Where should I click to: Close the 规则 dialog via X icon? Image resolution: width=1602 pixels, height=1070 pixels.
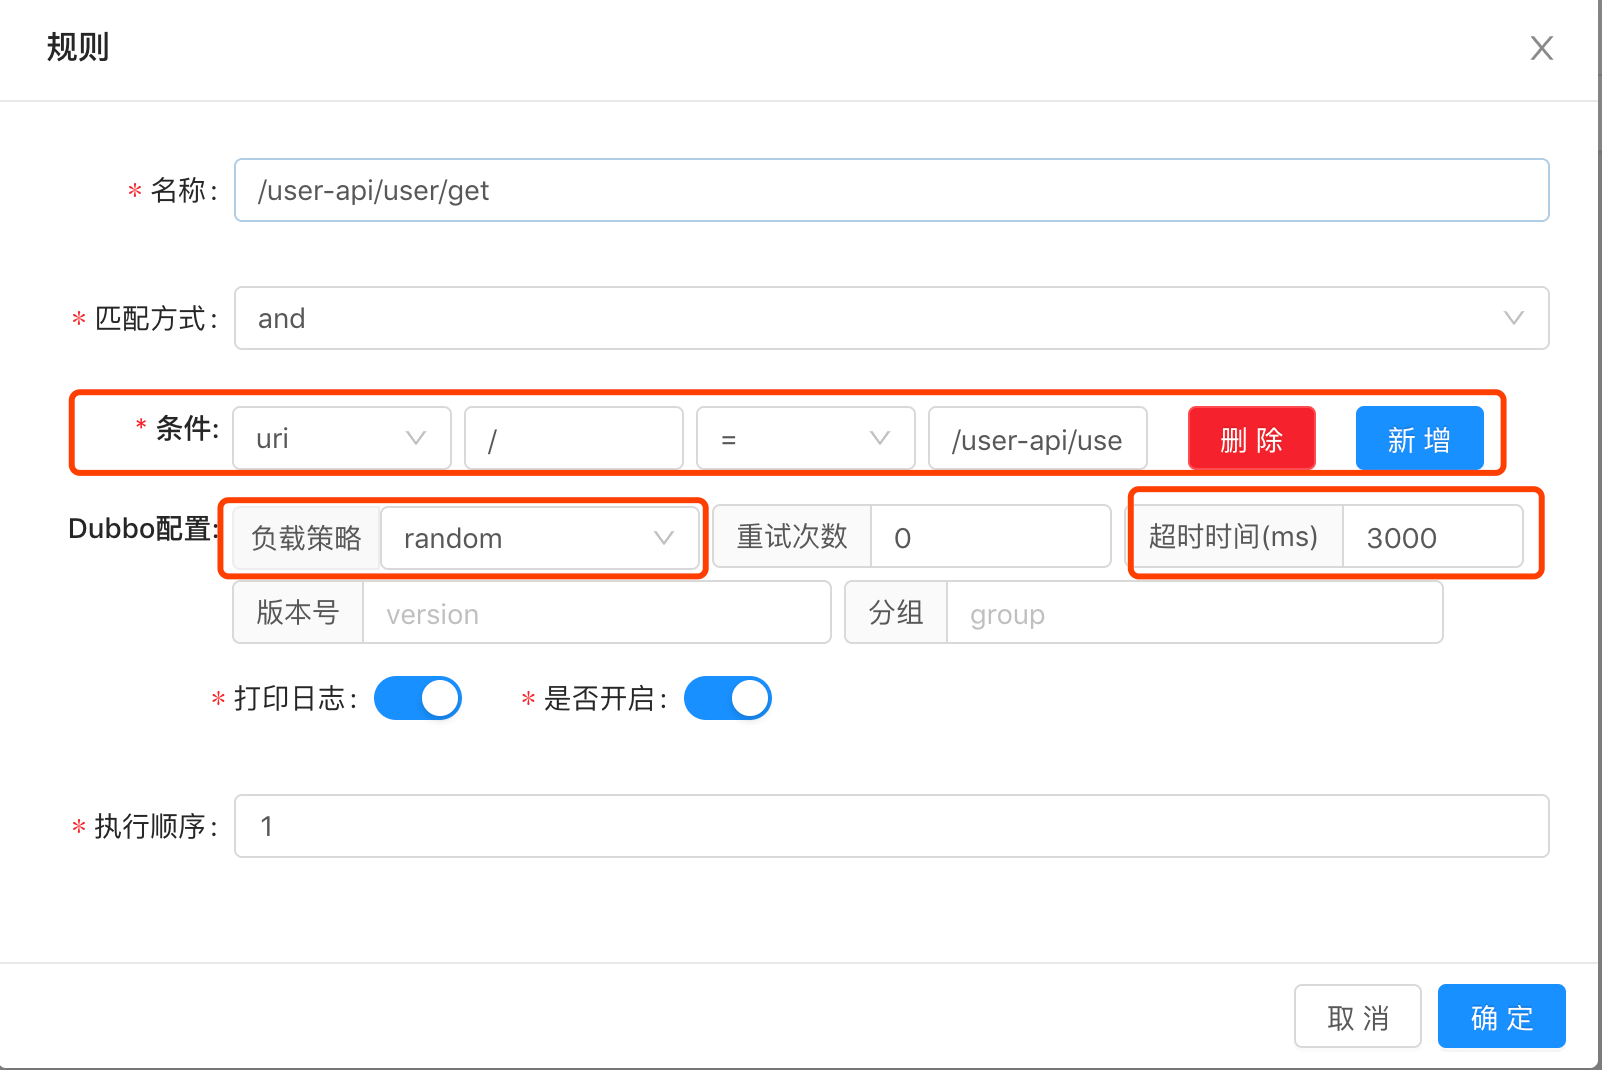click(1542, 47)
